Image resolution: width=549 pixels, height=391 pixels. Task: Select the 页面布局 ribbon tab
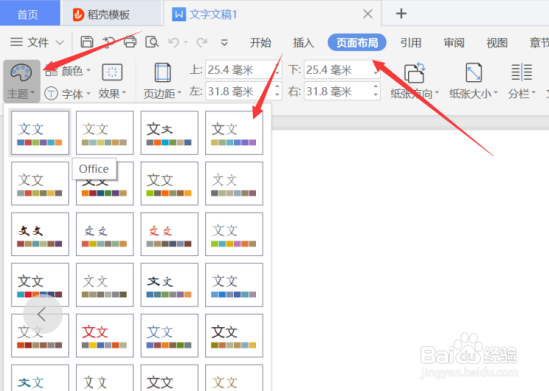tap(357, 42)
